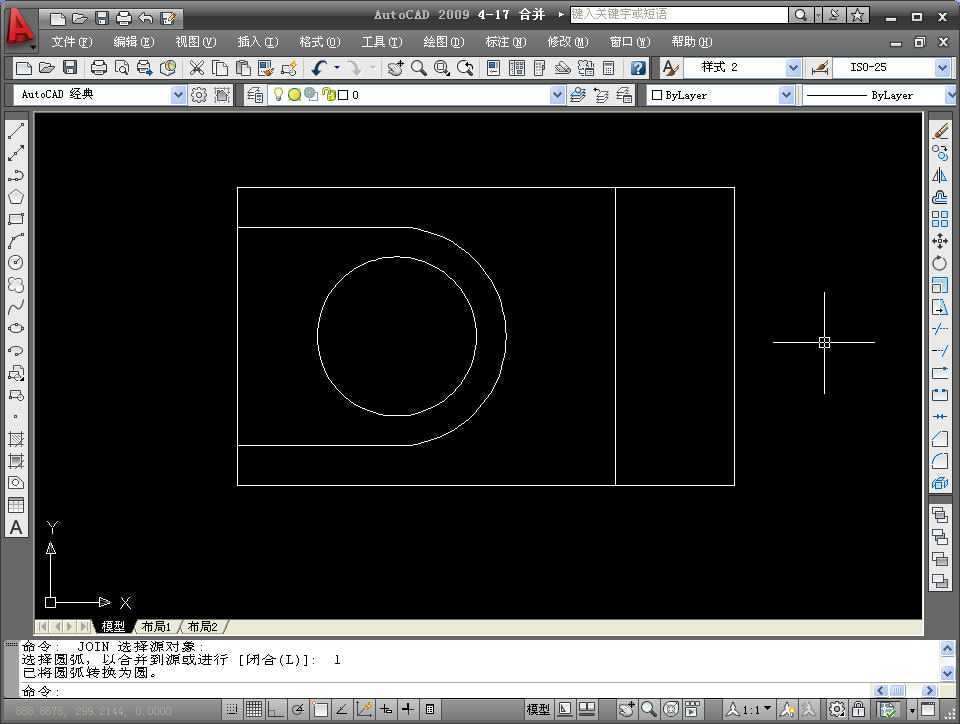The image size is (960, 724).
Task: Click the Array tool
Action: pos(940,219)
